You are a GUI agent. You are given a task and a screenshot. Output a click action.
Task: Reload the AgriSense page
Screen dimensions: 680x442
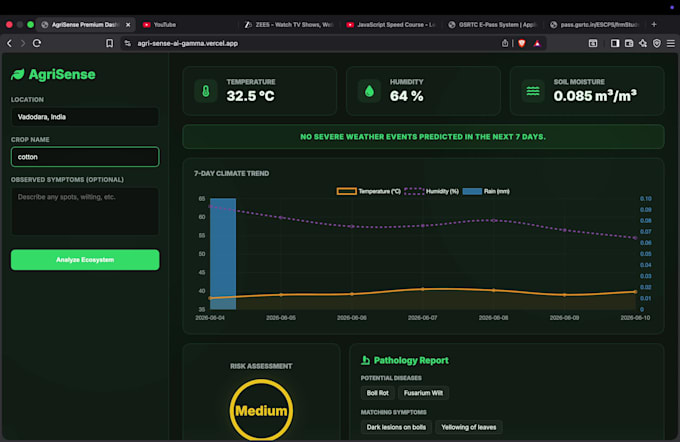coord(37,43)
